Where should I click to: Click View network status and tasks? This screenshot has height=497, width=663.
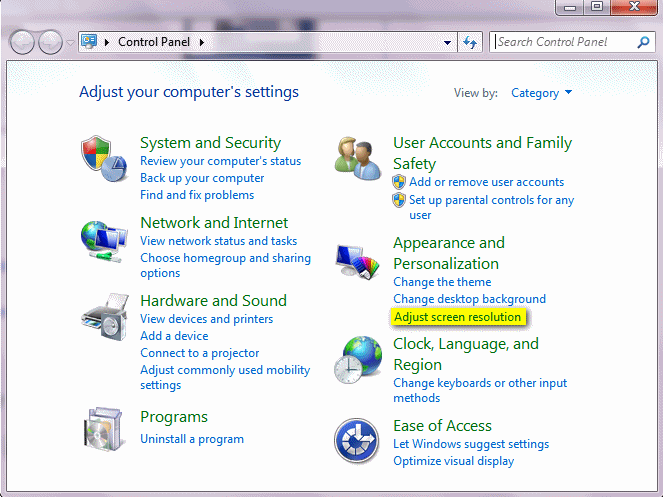(x=219, y=241)
